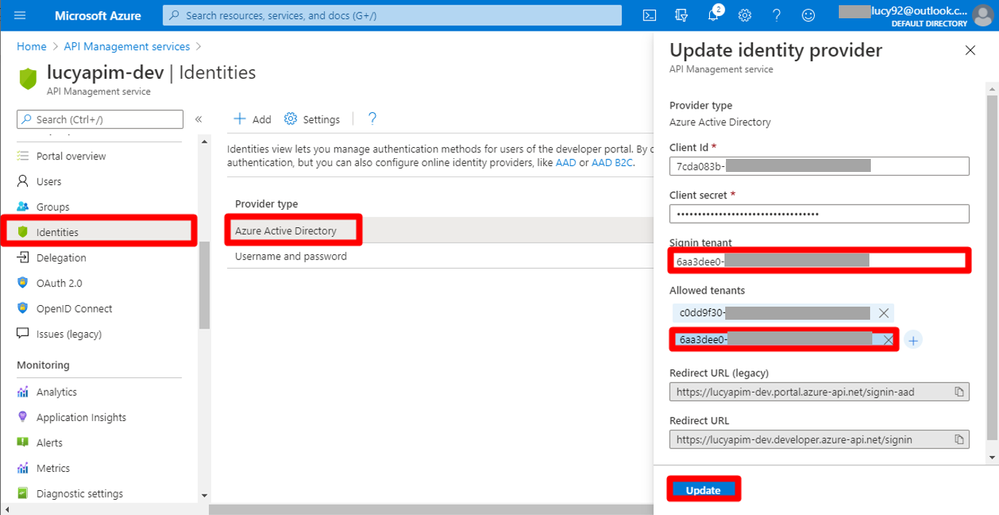This screenshot has height=515, width=999.
Task: Open the Azure portal hamburger menu
Action: click(20, 15)
